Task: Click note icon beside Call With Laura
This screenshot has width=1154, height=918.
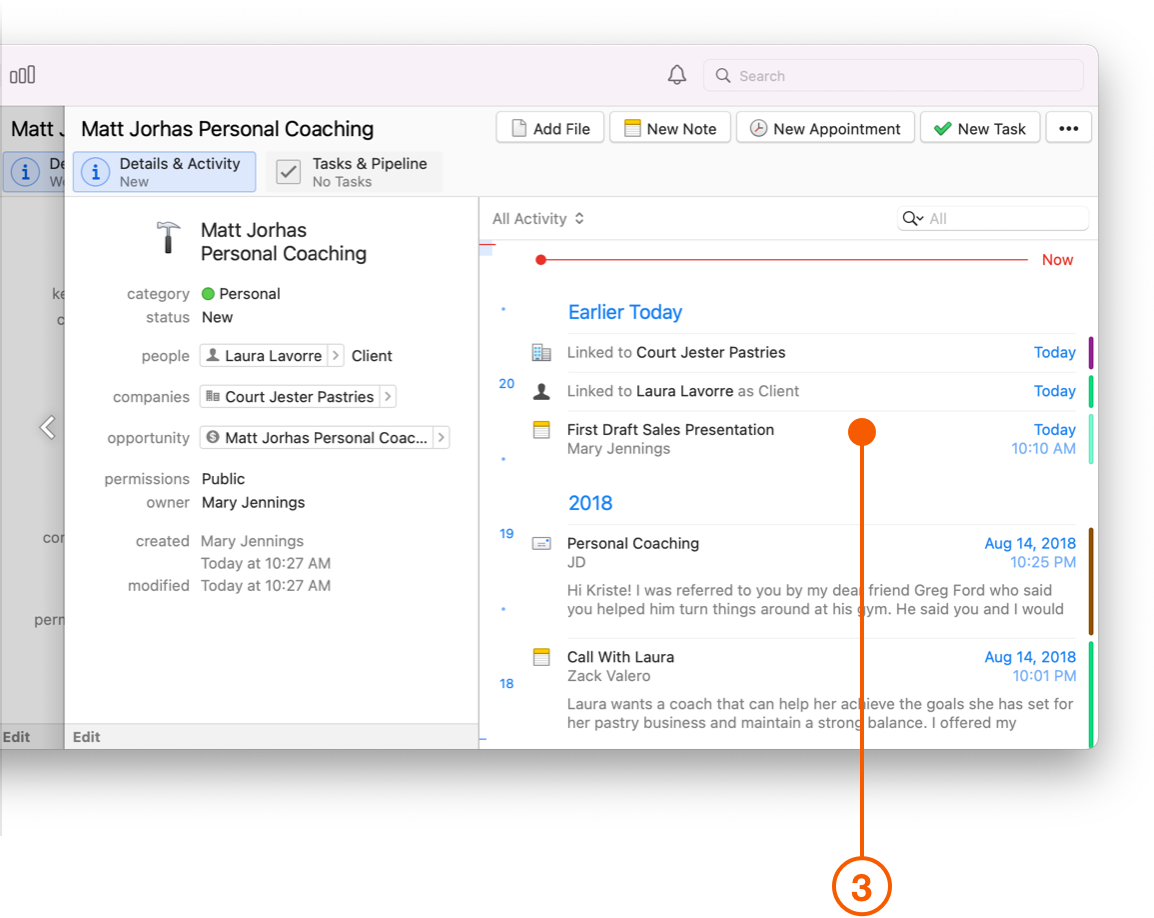Action: pos(541,657)
